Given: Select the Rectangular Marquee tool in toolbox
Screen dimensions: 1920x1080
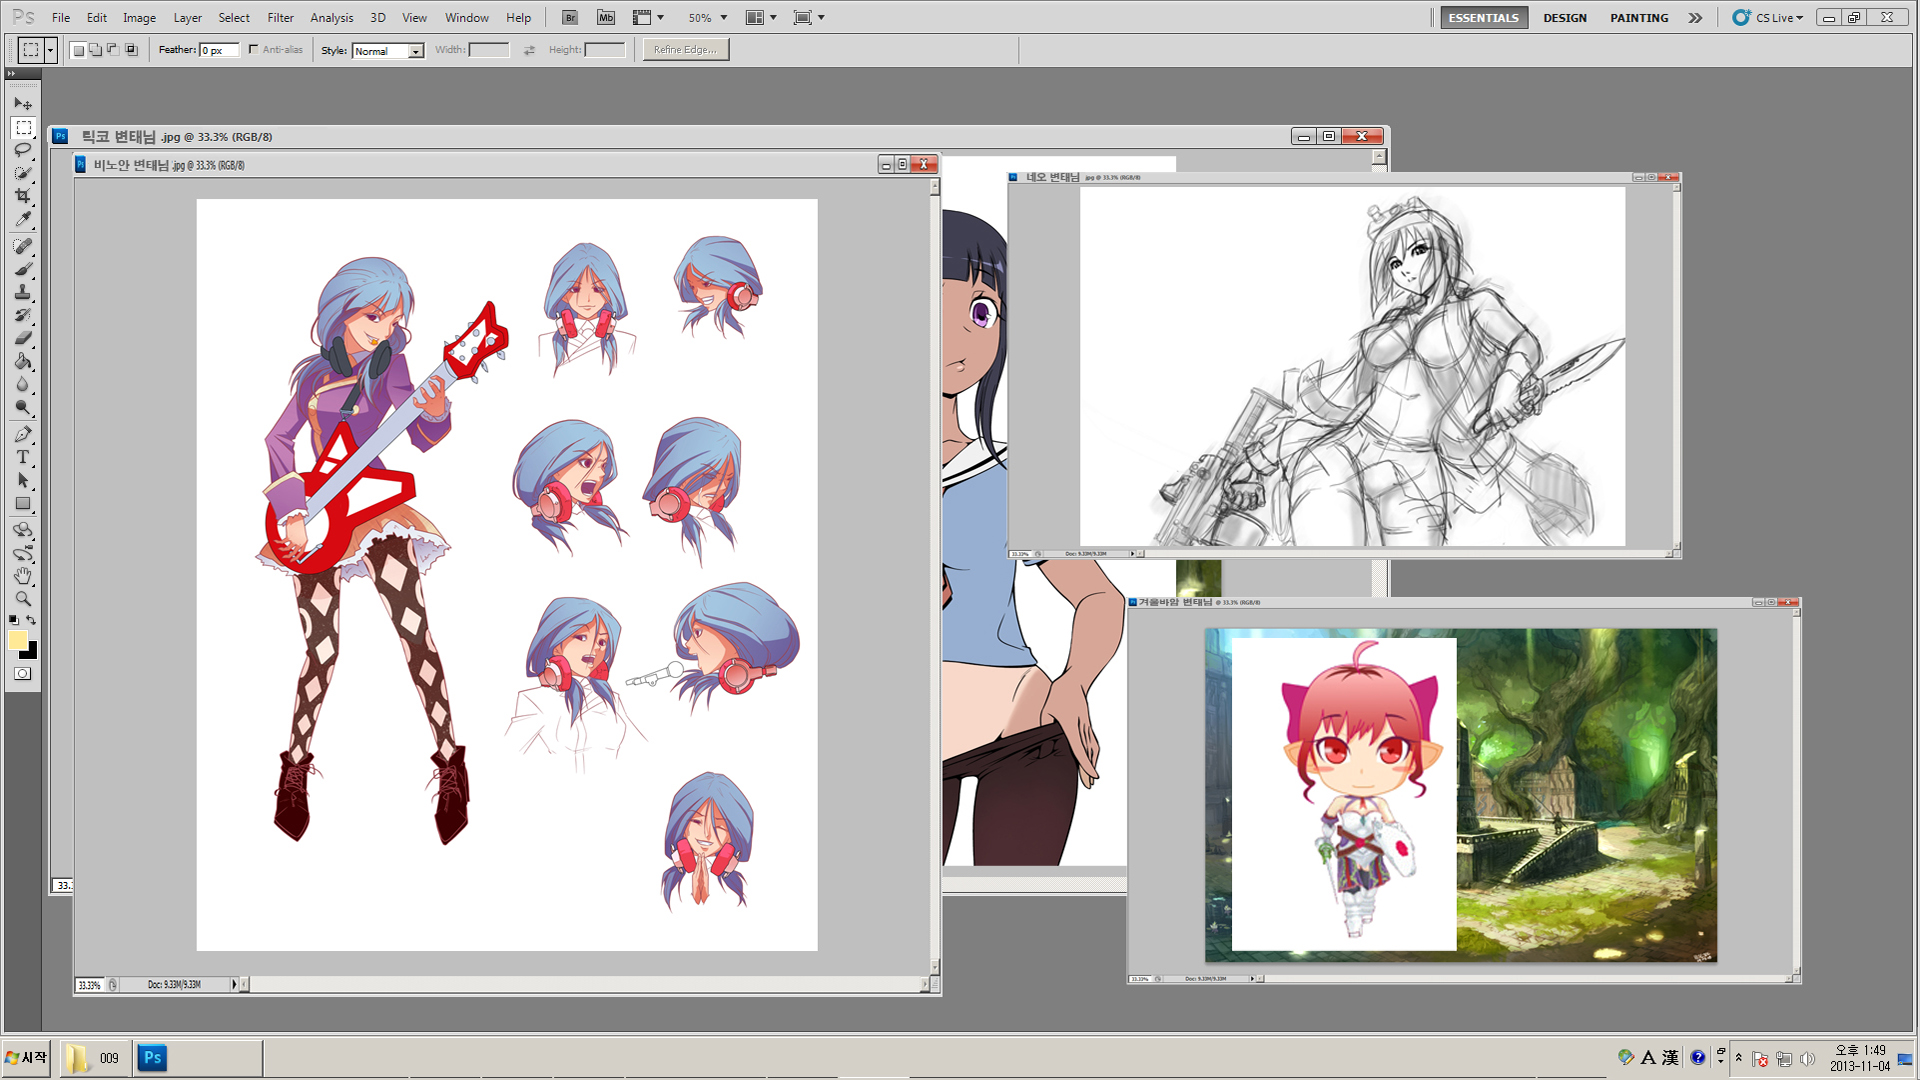Looking at the screenshot, I should point(23,127).
